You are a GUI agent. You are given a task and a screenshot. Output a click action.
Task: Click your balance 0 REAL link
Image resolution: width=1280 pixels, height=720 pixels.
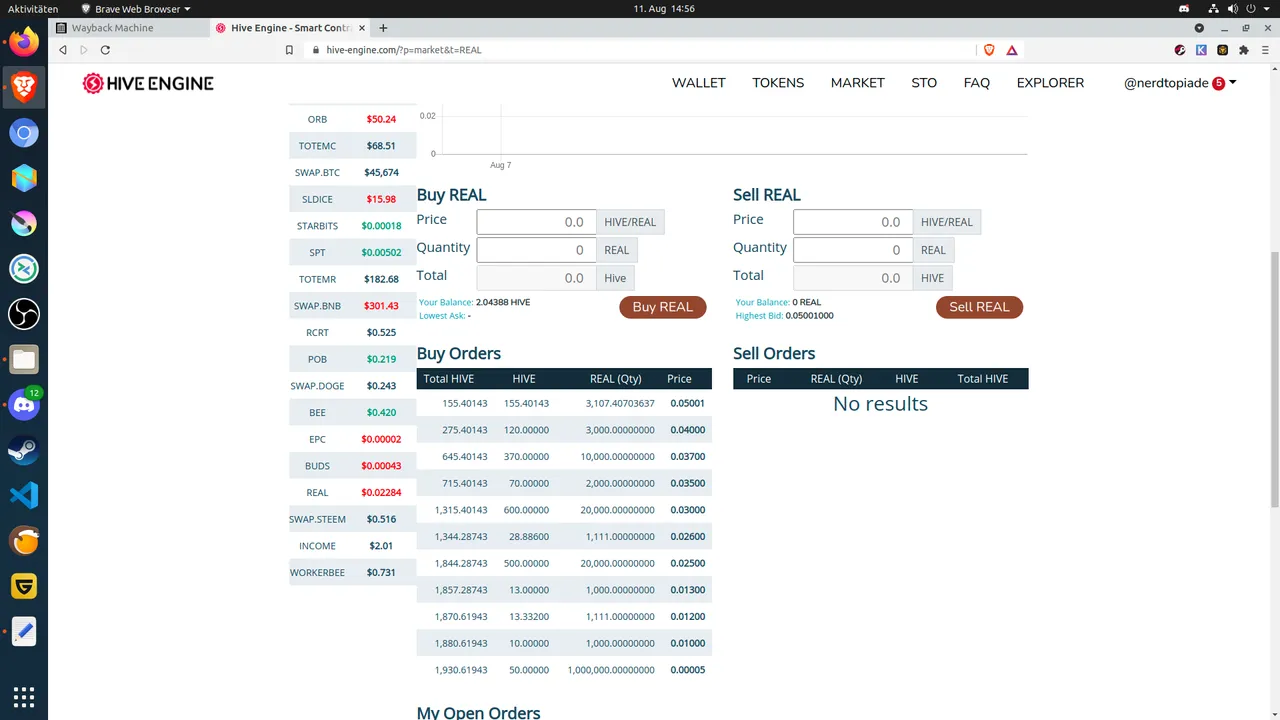click(806, 302)
